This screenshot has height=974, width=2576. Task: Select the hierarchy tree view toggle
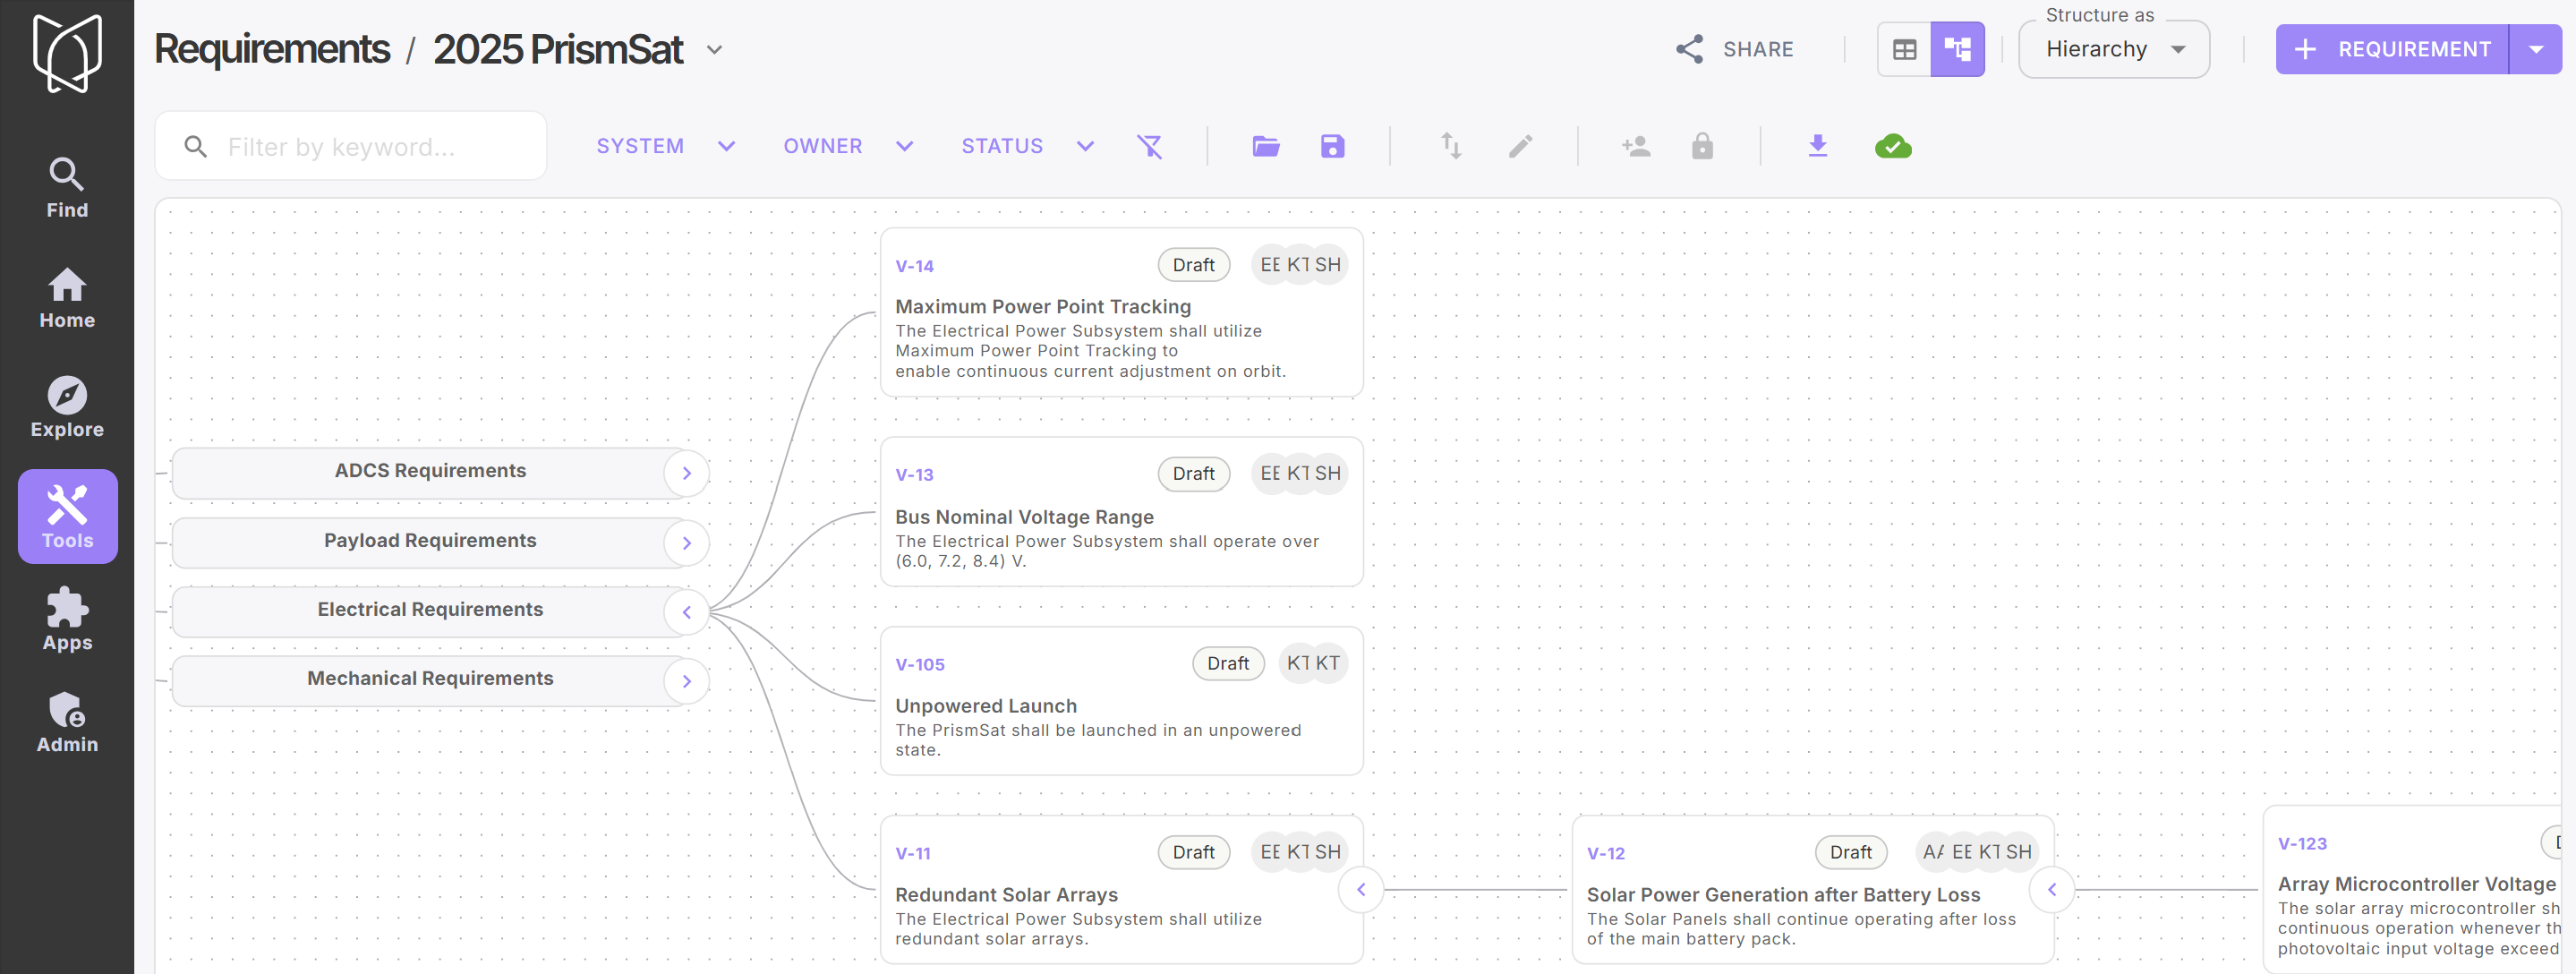tap(1957, 49)
